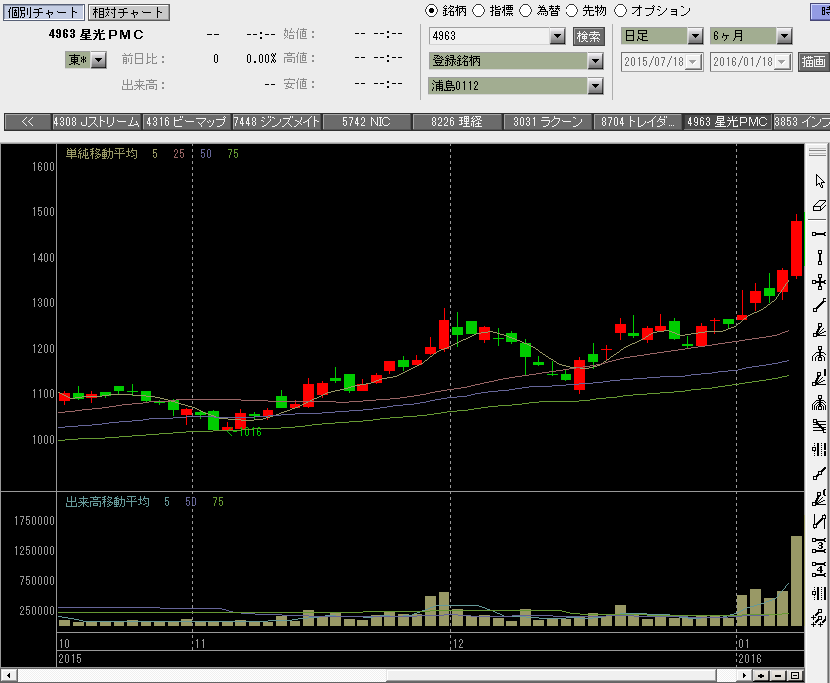The width and height of the screenshot is (830, 683).
Task: Click the 単純移動平均 indicator label
Action: click(102, 154)
